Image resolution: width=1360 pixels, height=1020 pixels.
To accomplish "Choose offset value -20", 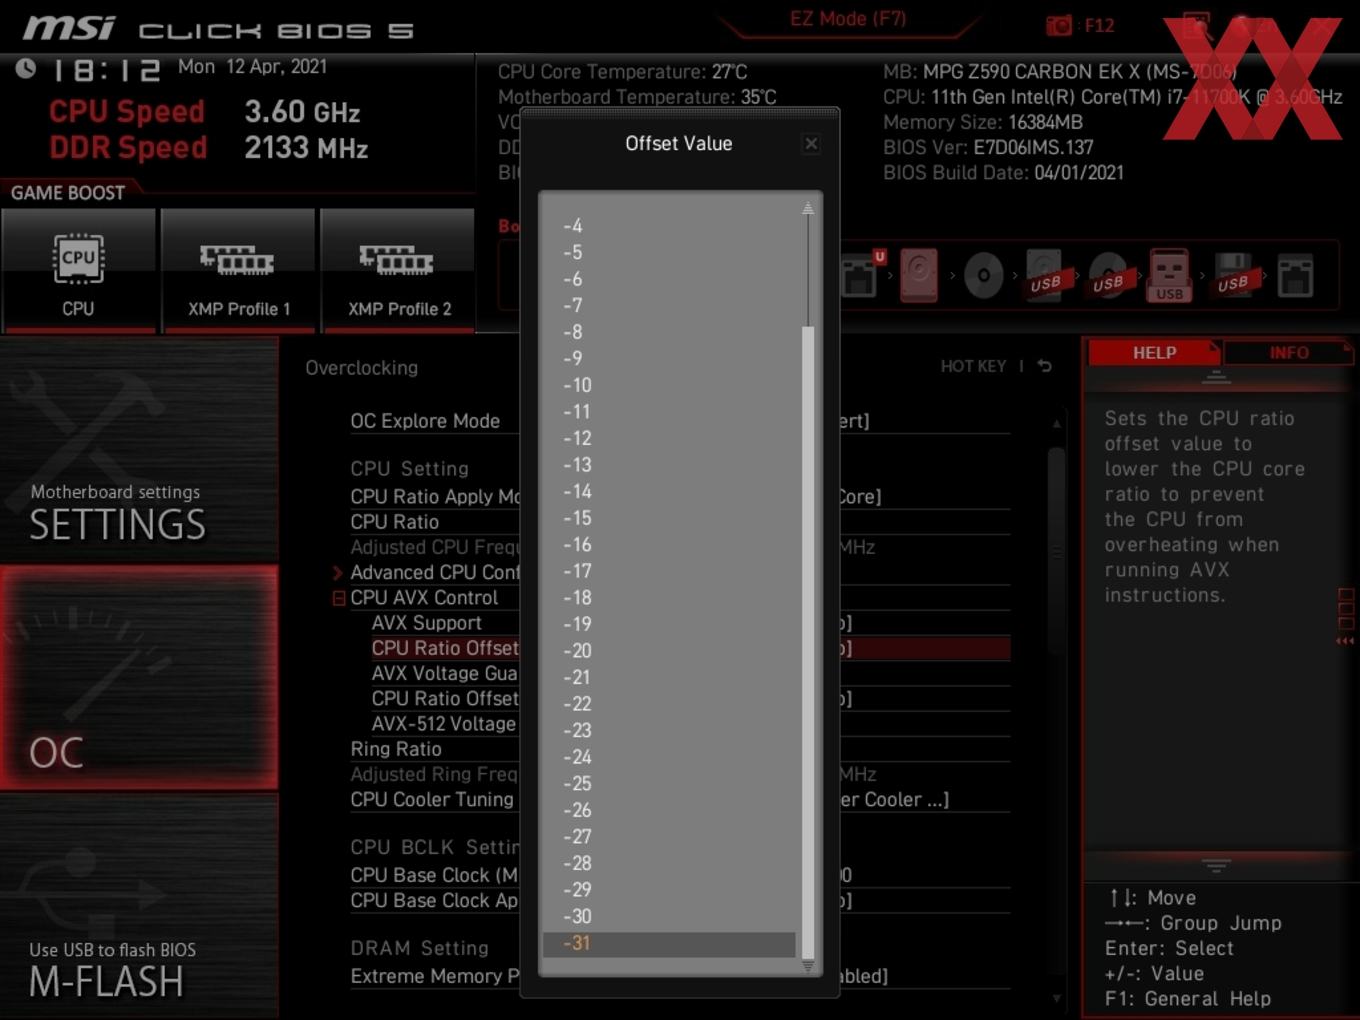I will 669,650.
